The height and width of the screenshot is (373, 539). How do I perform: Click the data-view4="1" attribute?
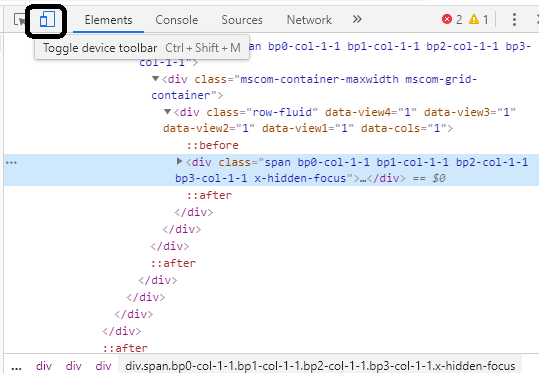371,112
